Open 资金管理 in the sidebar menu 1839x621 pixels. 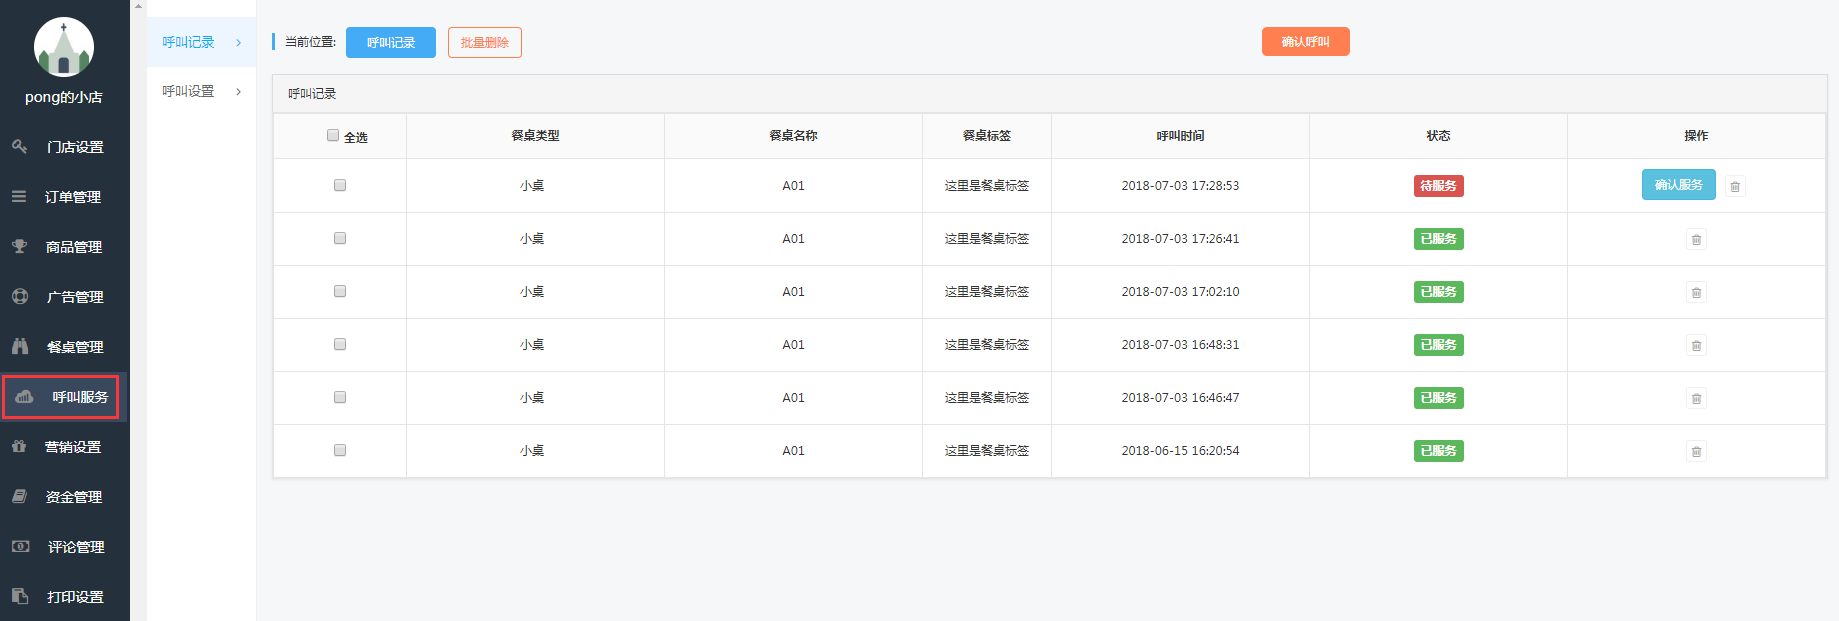[73, 497]
